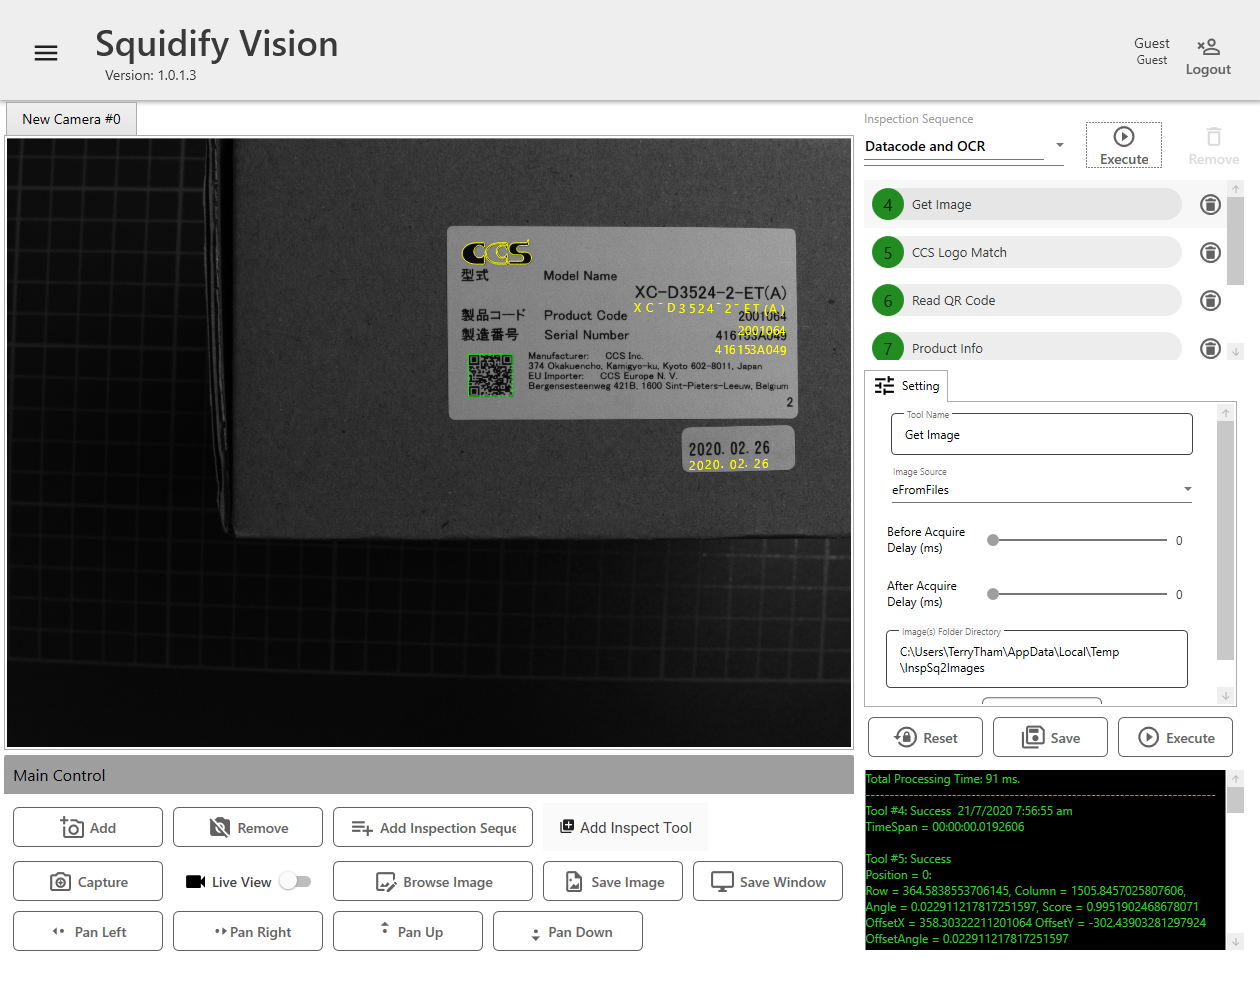Click log output scroll up arrow
The width and height of the screenshot is (1260, 982).
(x=1235, y=778)
